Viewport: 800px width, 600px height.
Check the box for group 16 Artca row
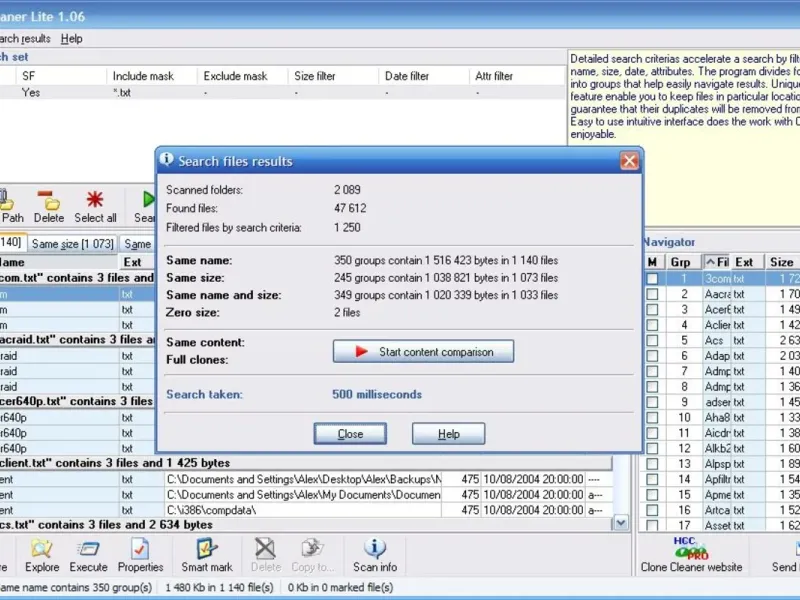[652, 510]
